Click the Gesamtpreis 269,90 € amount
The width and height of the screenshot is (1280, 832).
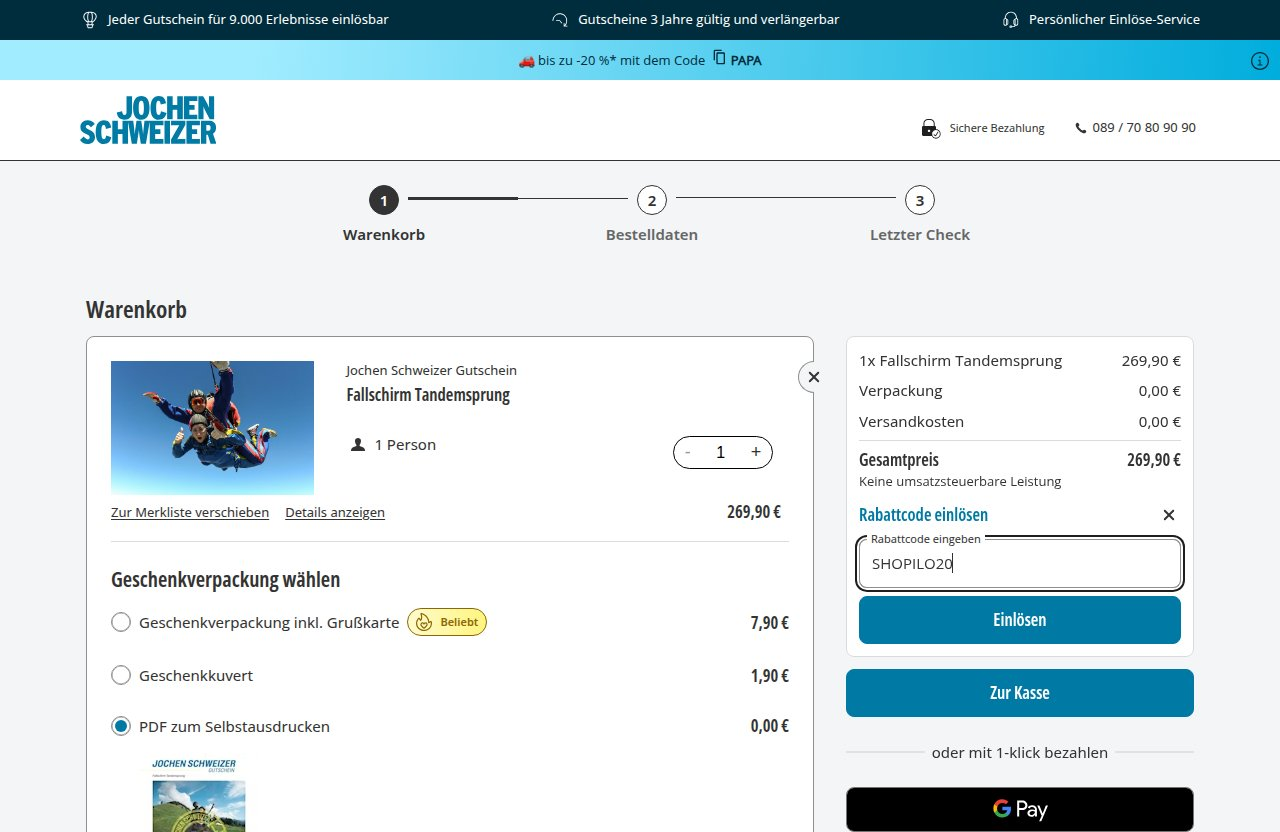(1154, 460)
